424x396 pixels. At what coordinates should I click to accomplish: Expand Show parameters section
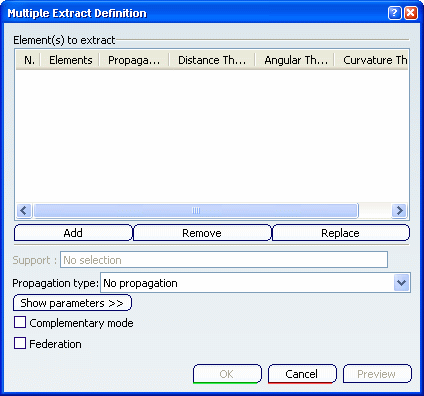[72, 303]
